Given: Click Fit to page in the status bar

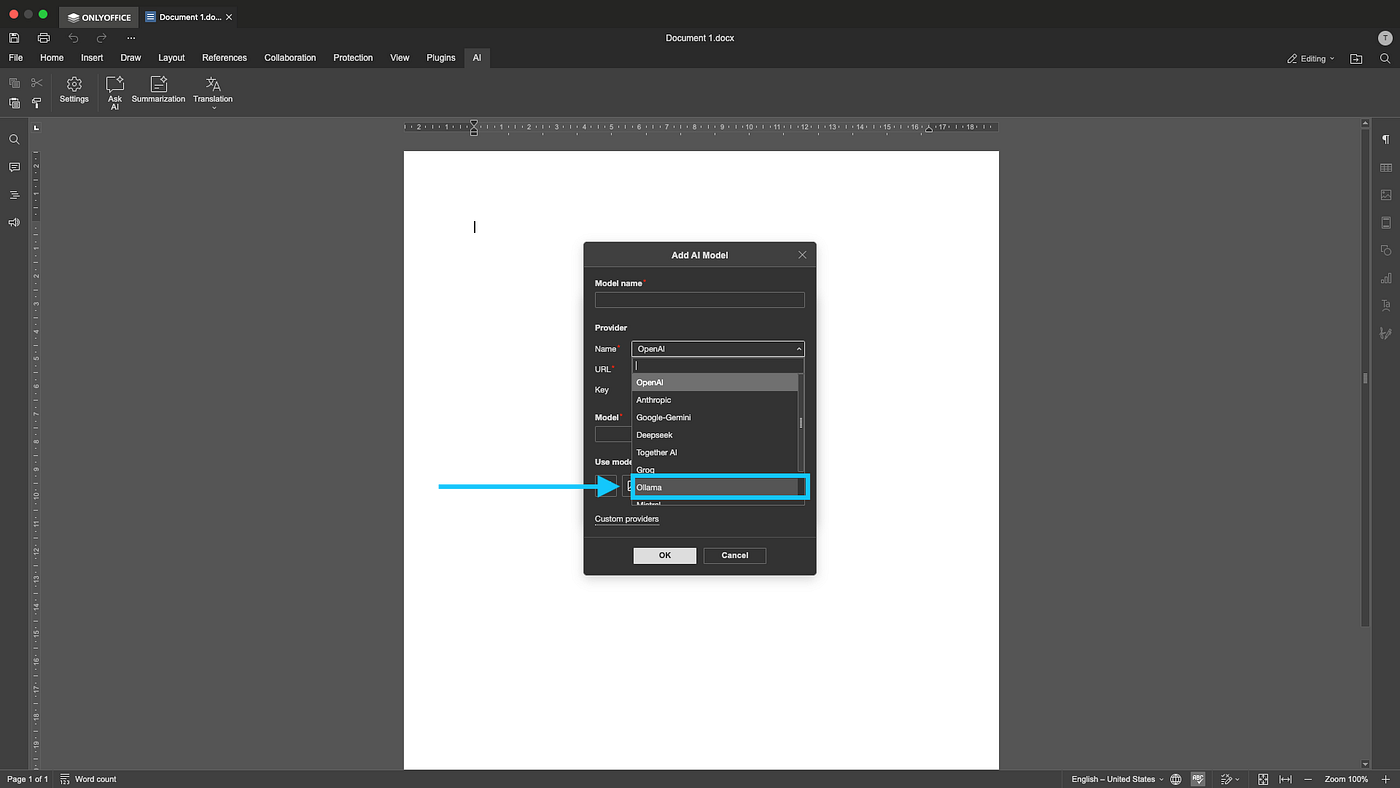Looking at the screenshot, I should (1263, 779).
